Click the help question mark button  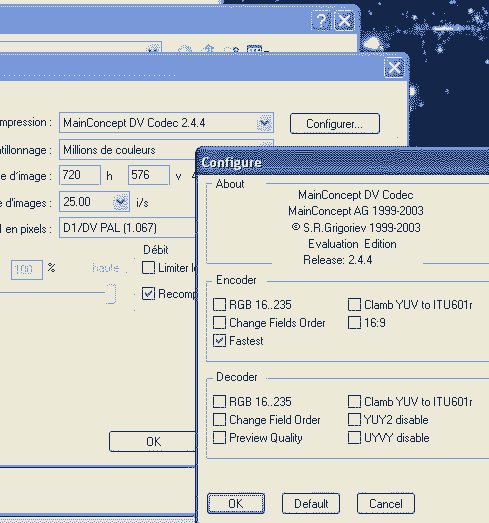[321, 21]
